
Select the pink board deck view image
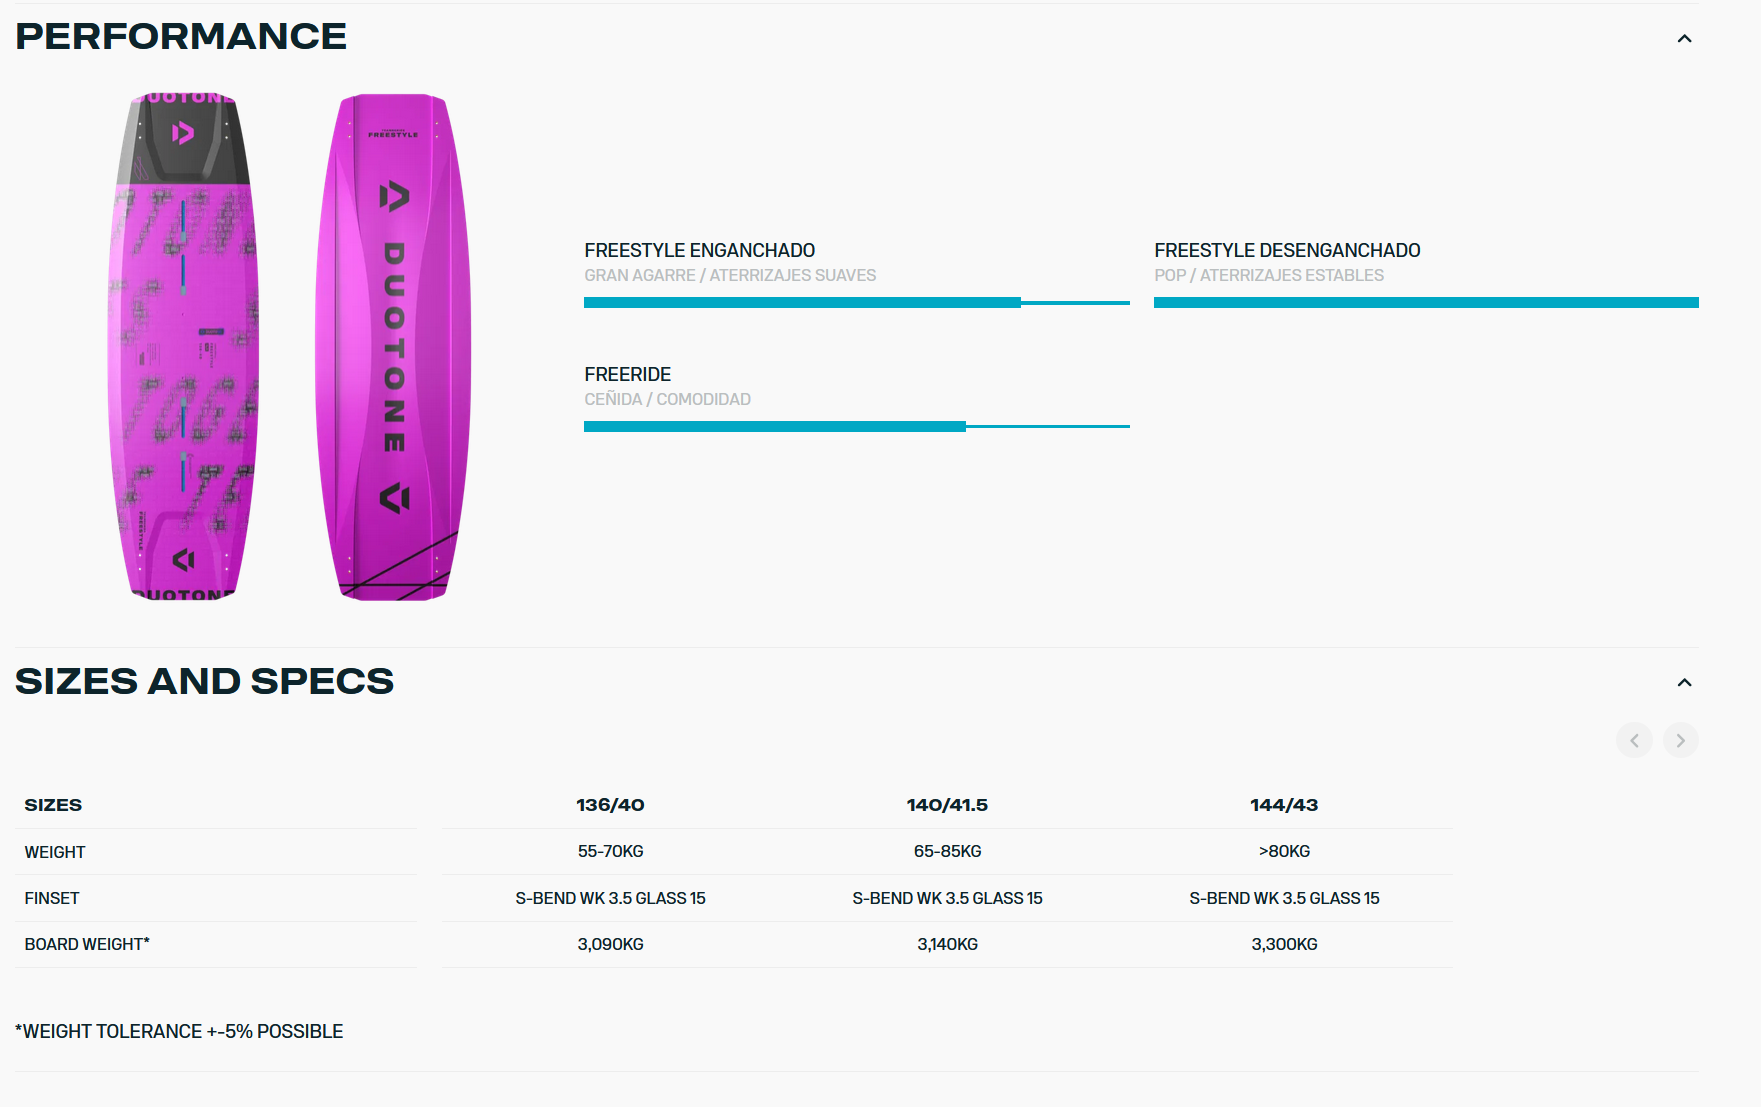[x=183, y=347]
